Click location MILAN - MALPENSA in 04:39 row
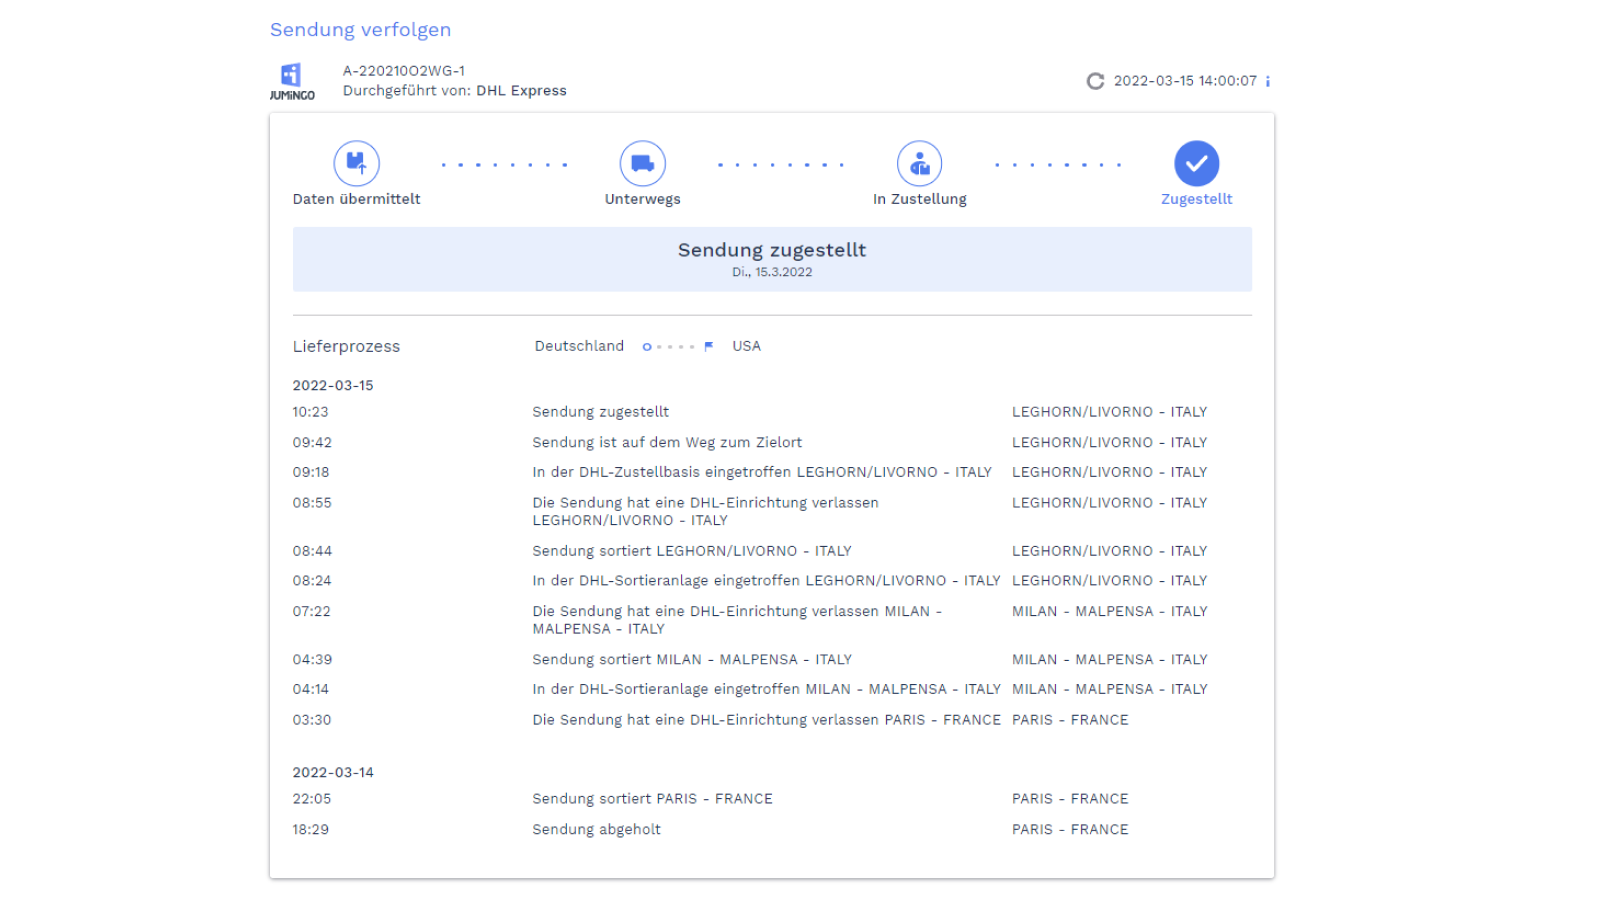 coord(1110,660)
